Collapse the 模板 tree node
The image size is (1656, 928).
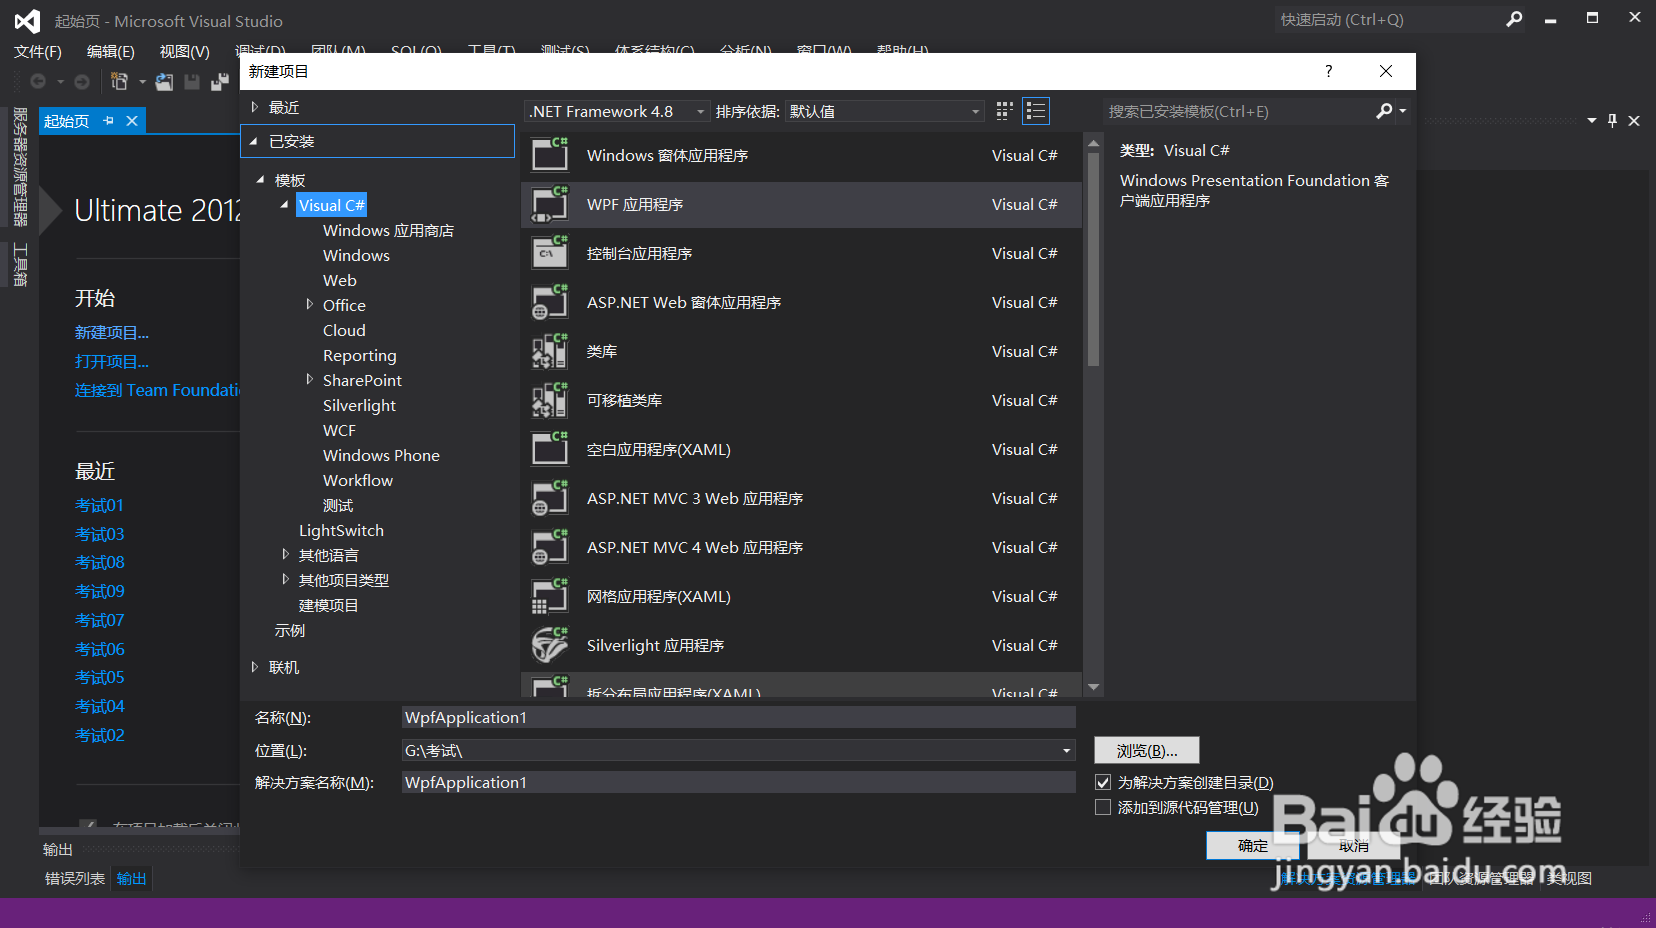(260, 180)
